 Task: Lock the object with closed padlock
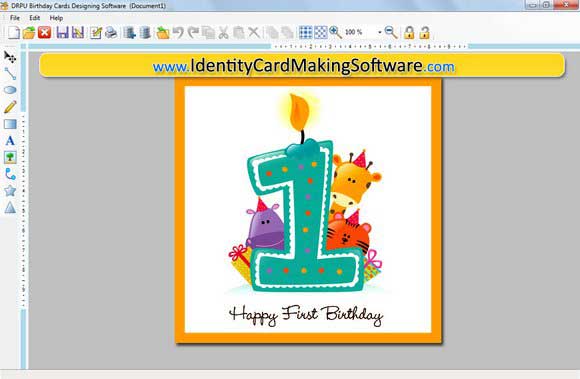pos(409,33)
